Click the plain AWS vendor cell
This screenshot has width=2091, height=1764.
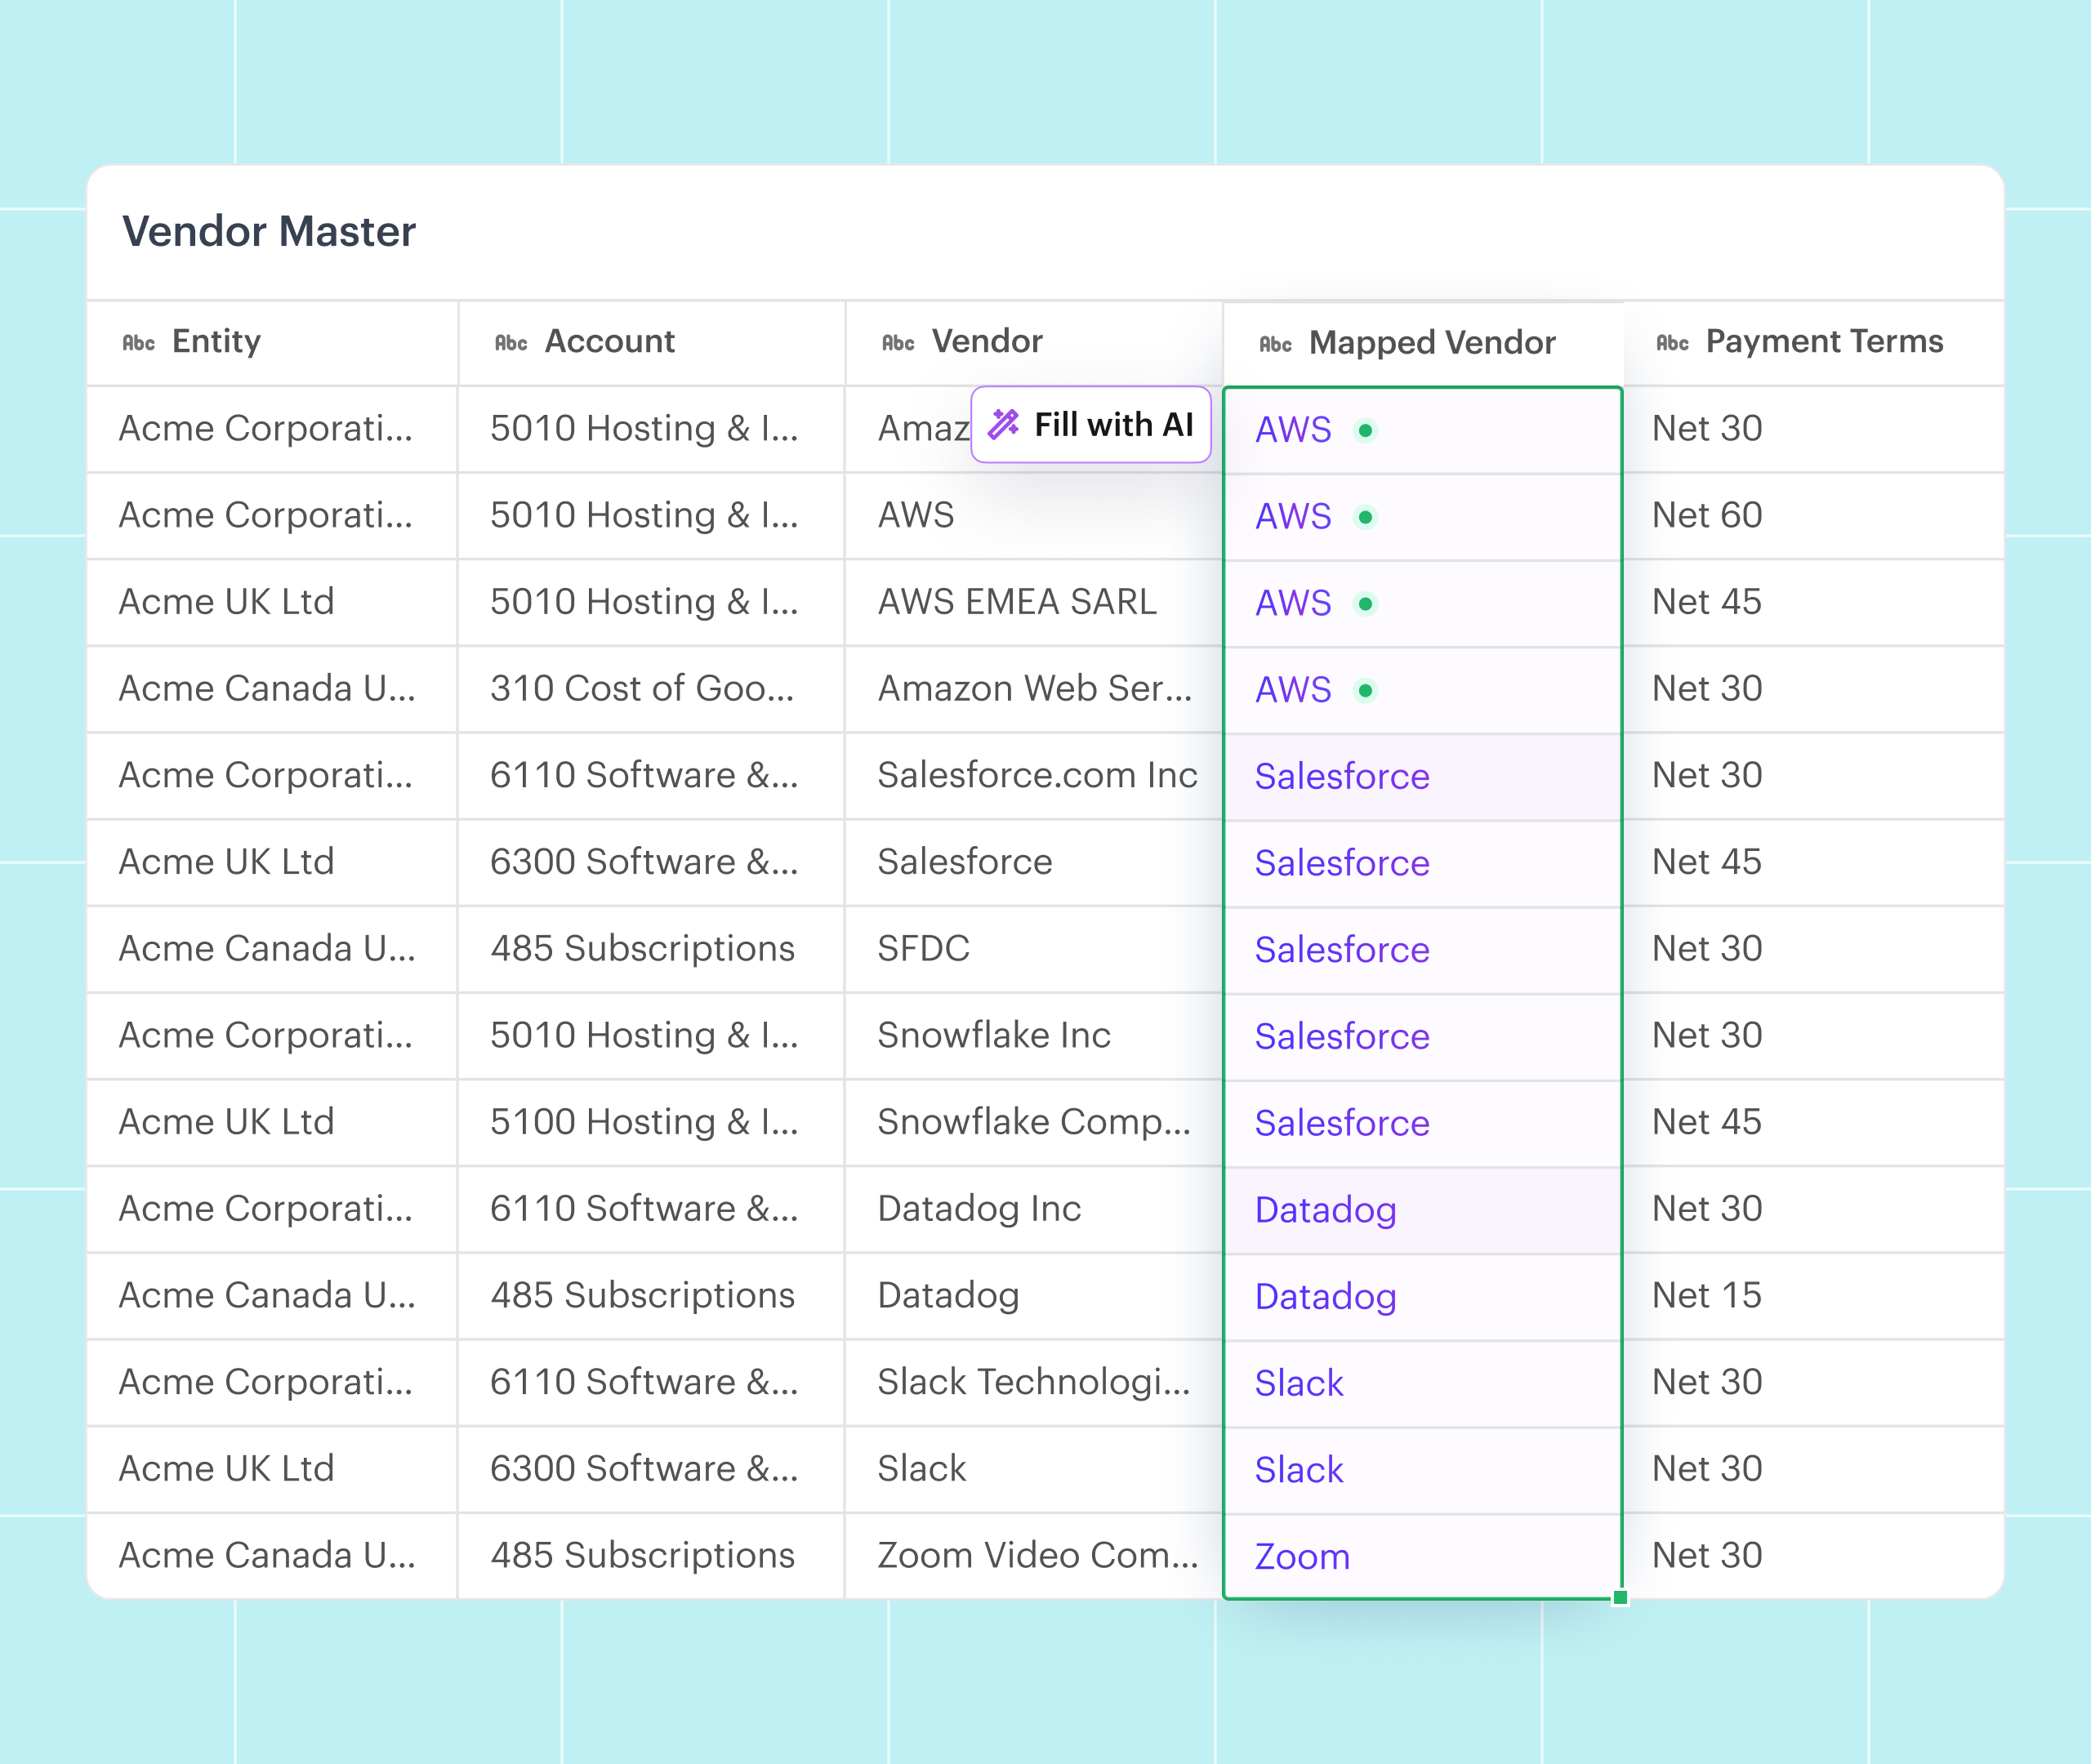click(1034, 516)
